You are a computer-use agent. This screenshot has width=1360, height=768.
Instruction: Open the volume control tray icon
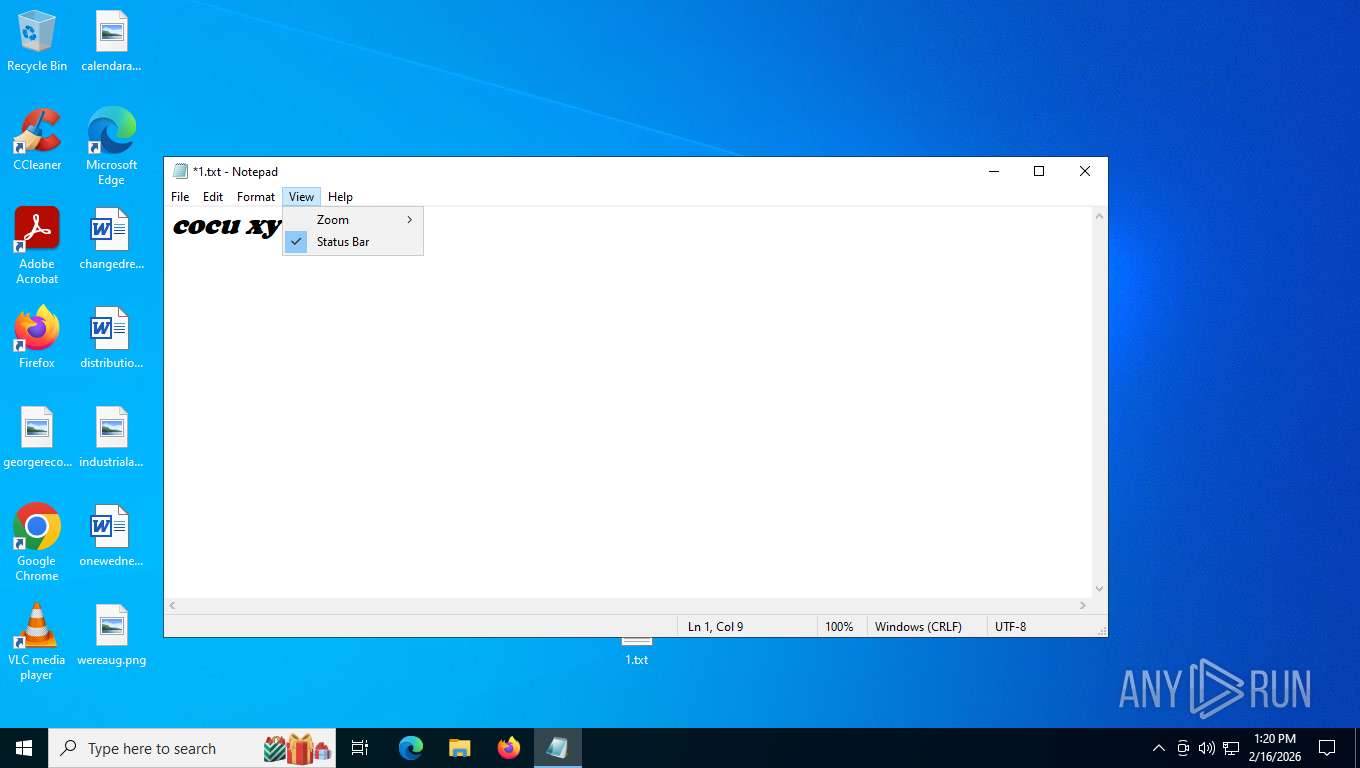pos(1207,748)
